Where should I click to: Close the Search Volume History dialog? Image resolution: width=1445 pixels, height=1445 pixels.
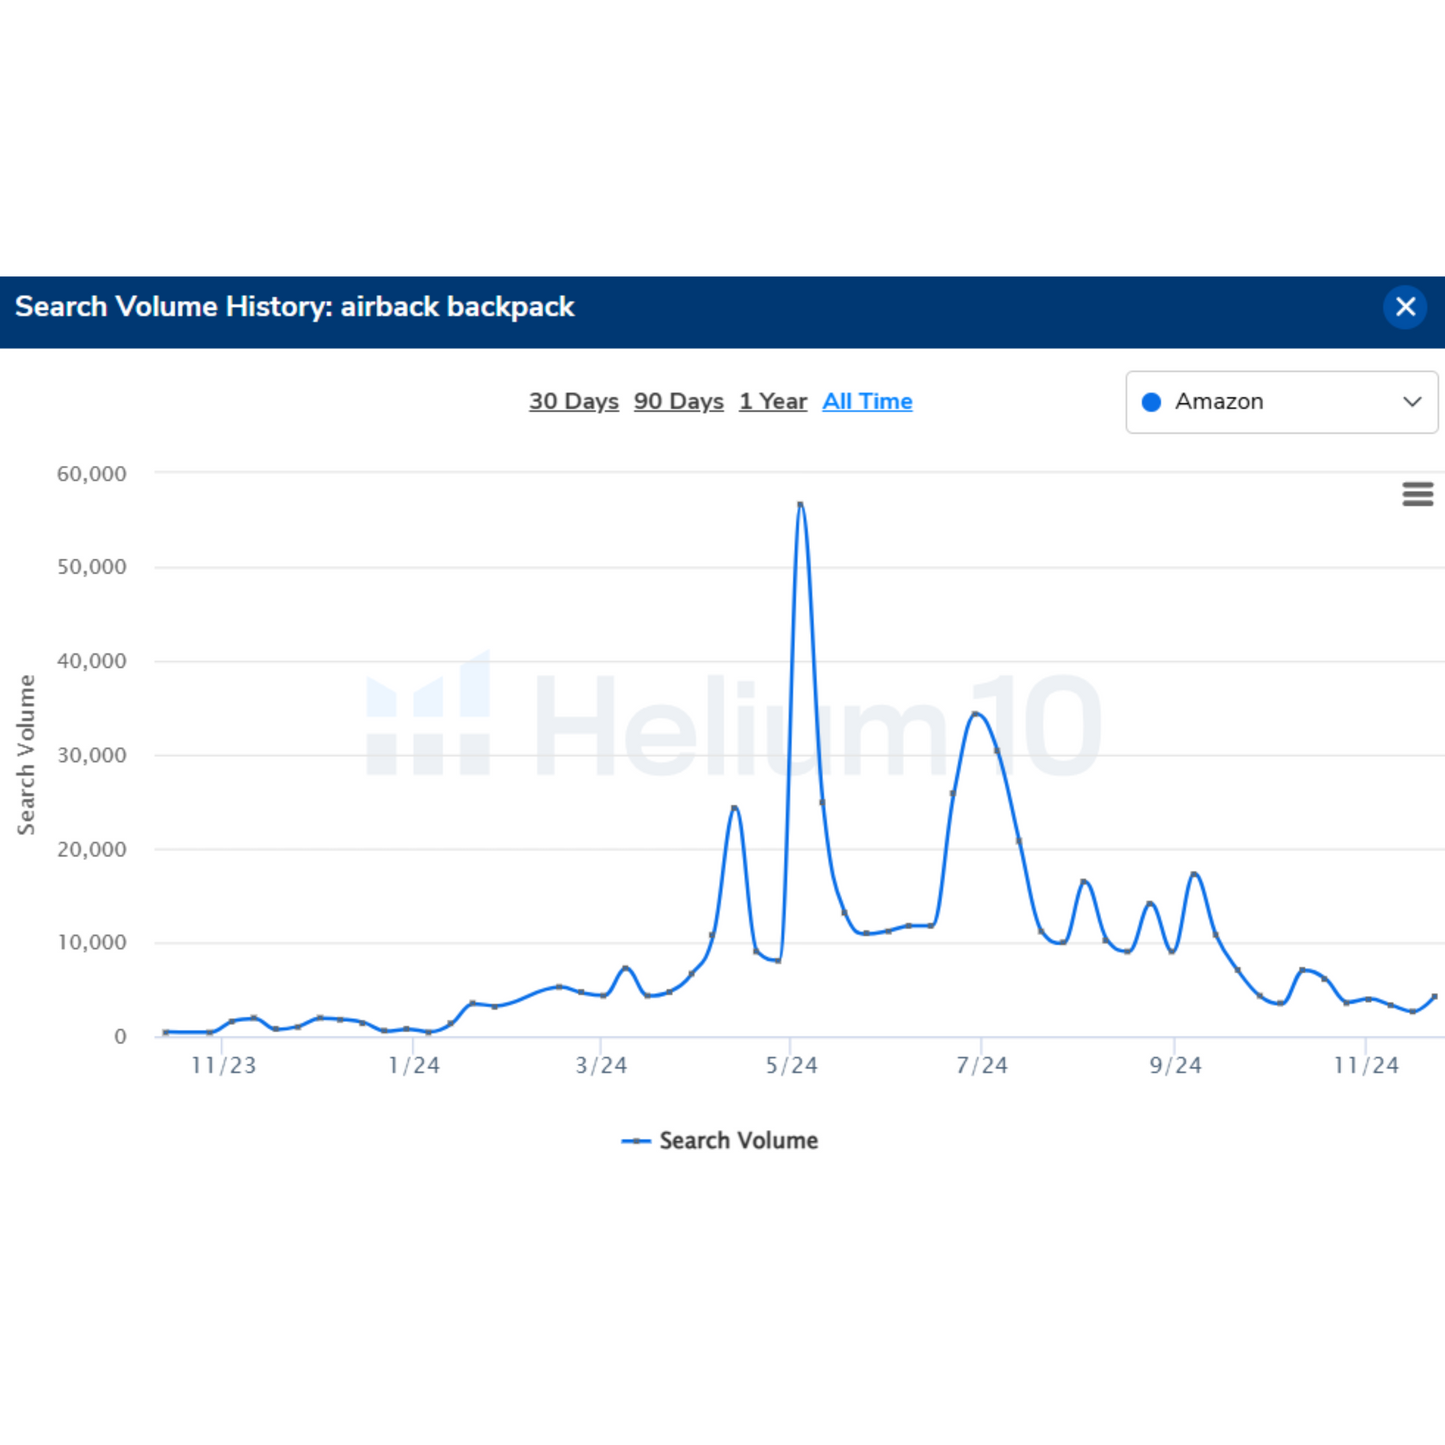pyautogui.click(x=1405, y=307)
